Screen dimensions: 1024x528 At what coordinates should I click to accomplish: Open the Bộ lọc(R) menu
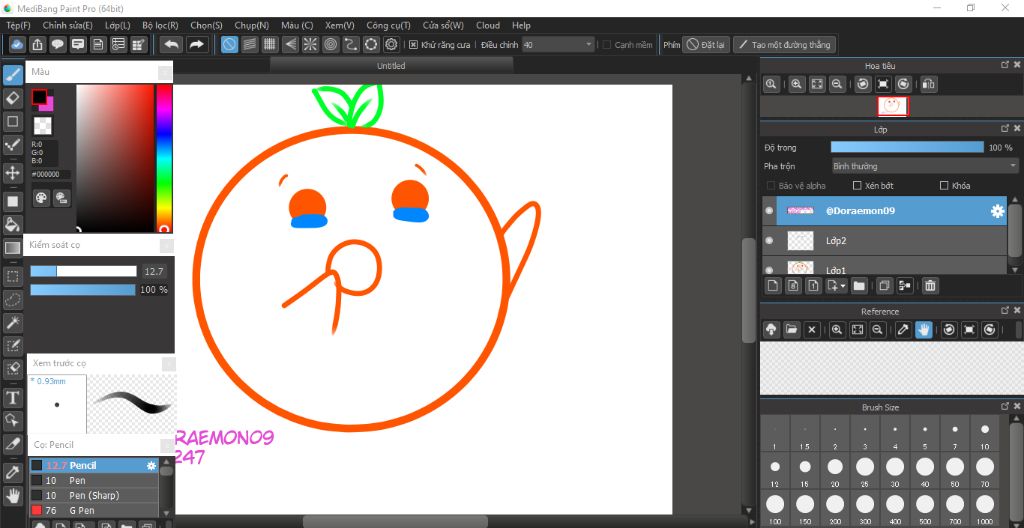point(160,25)
